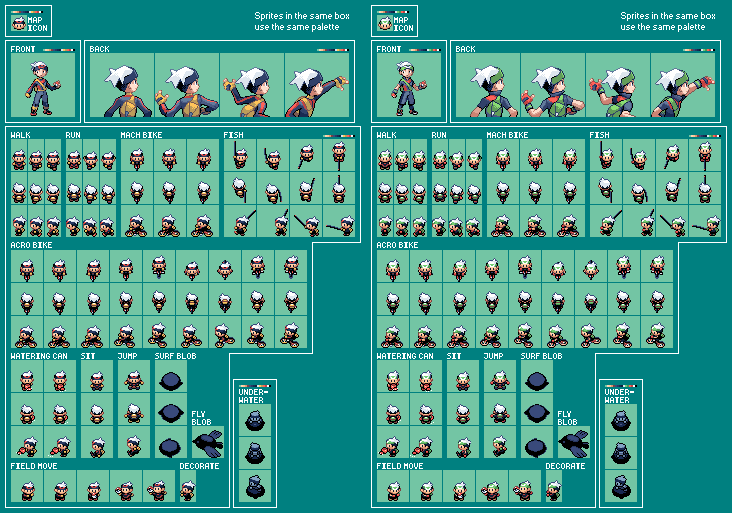Screen dimensions: 732x513
Task: Select the last Back throw frame, red outfit
Action: pyautogui.click(x=317, y=85)
